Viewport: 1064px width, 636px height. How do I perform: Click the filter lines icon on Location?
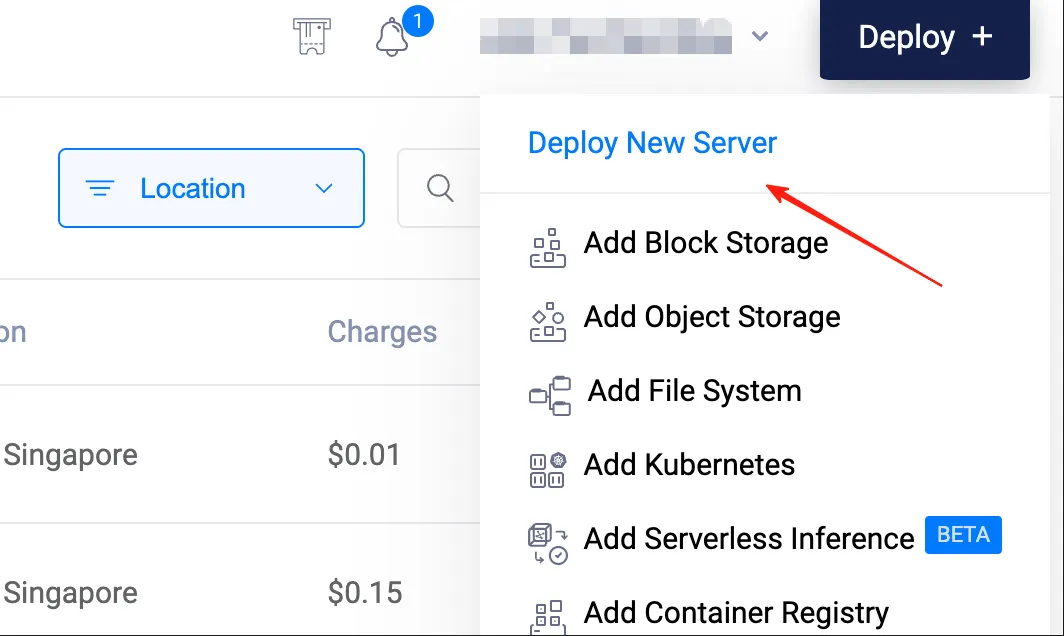100,188
